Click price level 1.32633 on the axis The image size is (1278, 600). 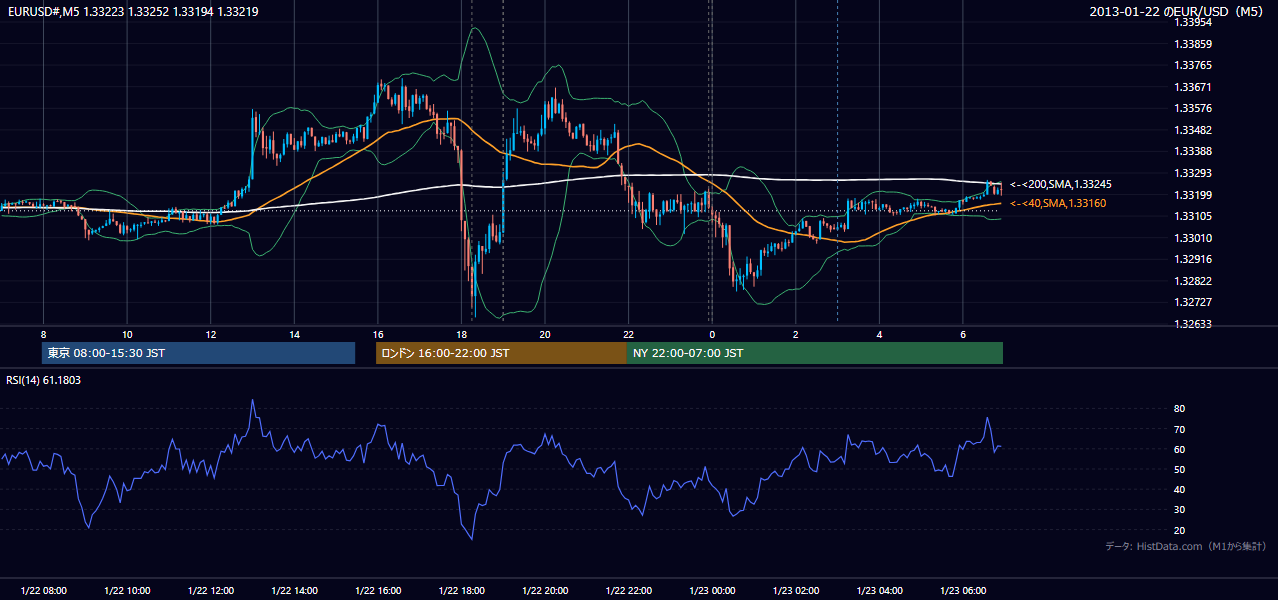tap(1193, 324)
